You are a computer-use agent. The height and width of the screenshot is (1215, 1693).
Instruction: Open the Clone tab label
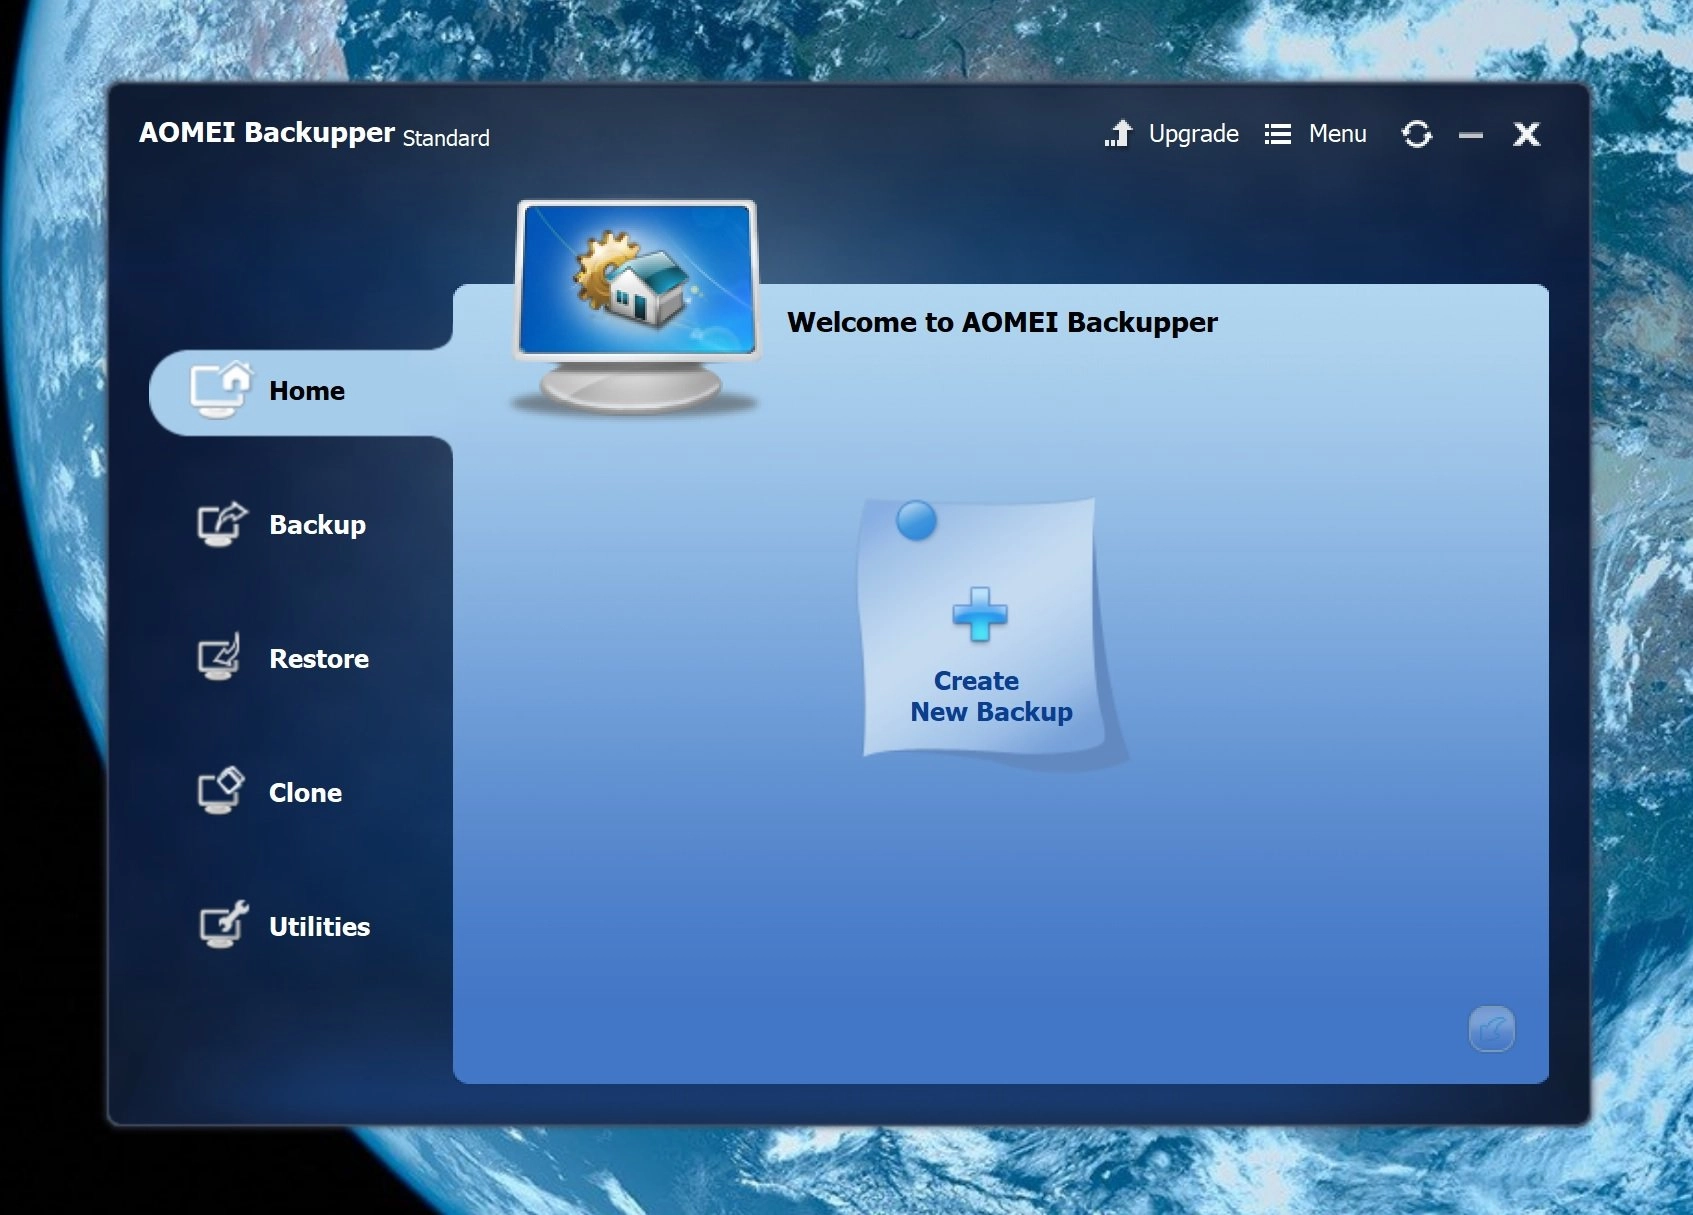(305, 793)
